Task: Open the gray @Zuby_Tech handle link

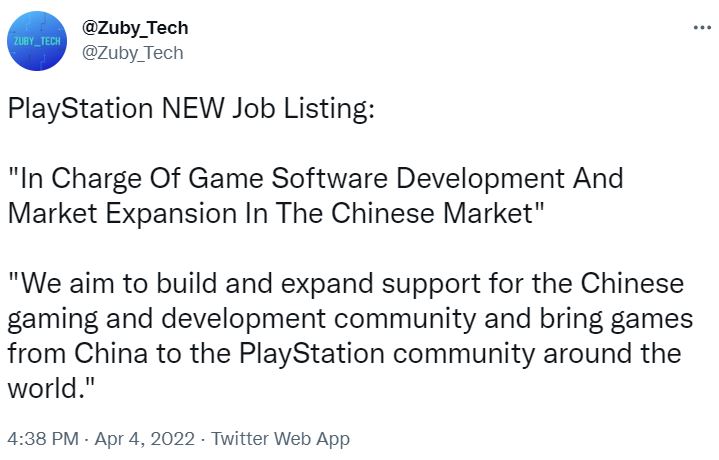Action: 133,53
